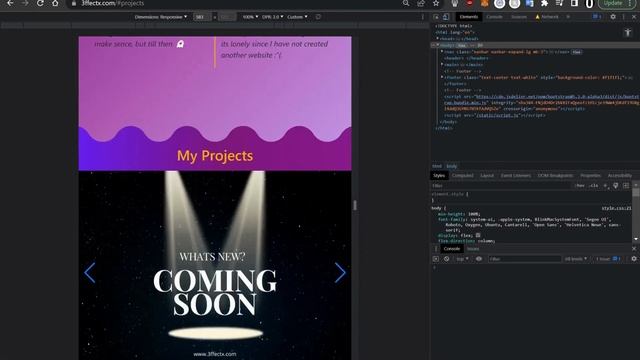Open DevTools customize three-dot menu
Viewport: 640px width, 360px height.
(x=623, y=17)
